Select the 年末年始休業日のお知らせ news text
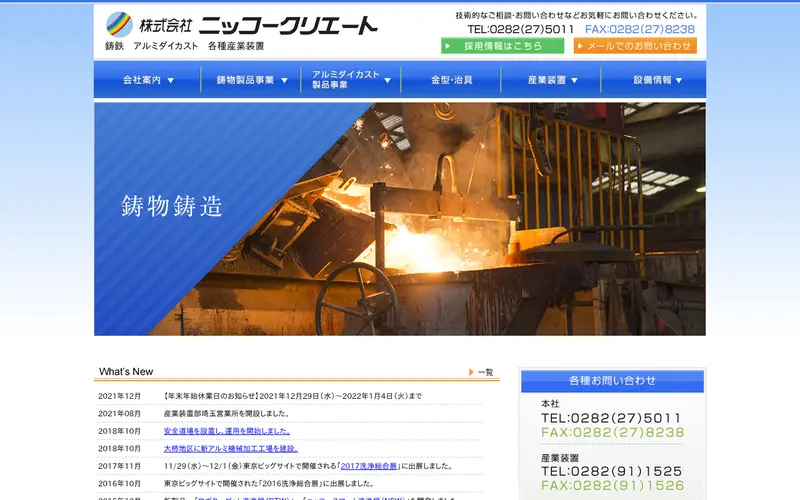800x500 pixels. (x=293, y=396)
